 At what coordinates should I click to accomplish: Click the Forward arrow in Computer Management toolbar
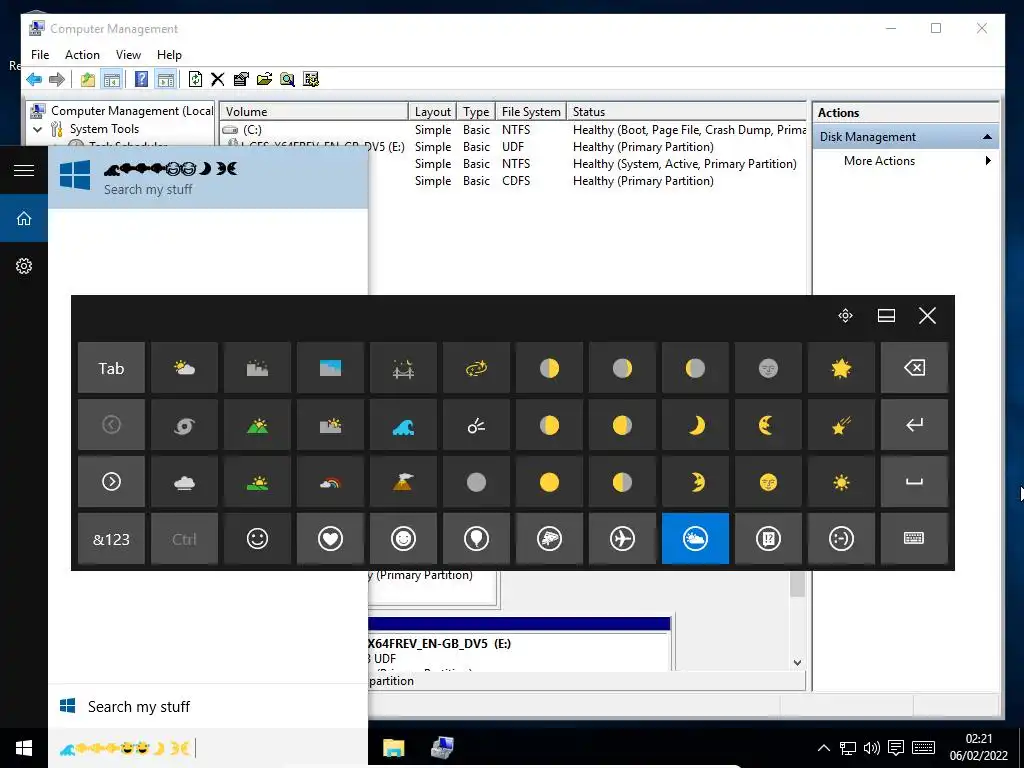click(x=57, y=80)
